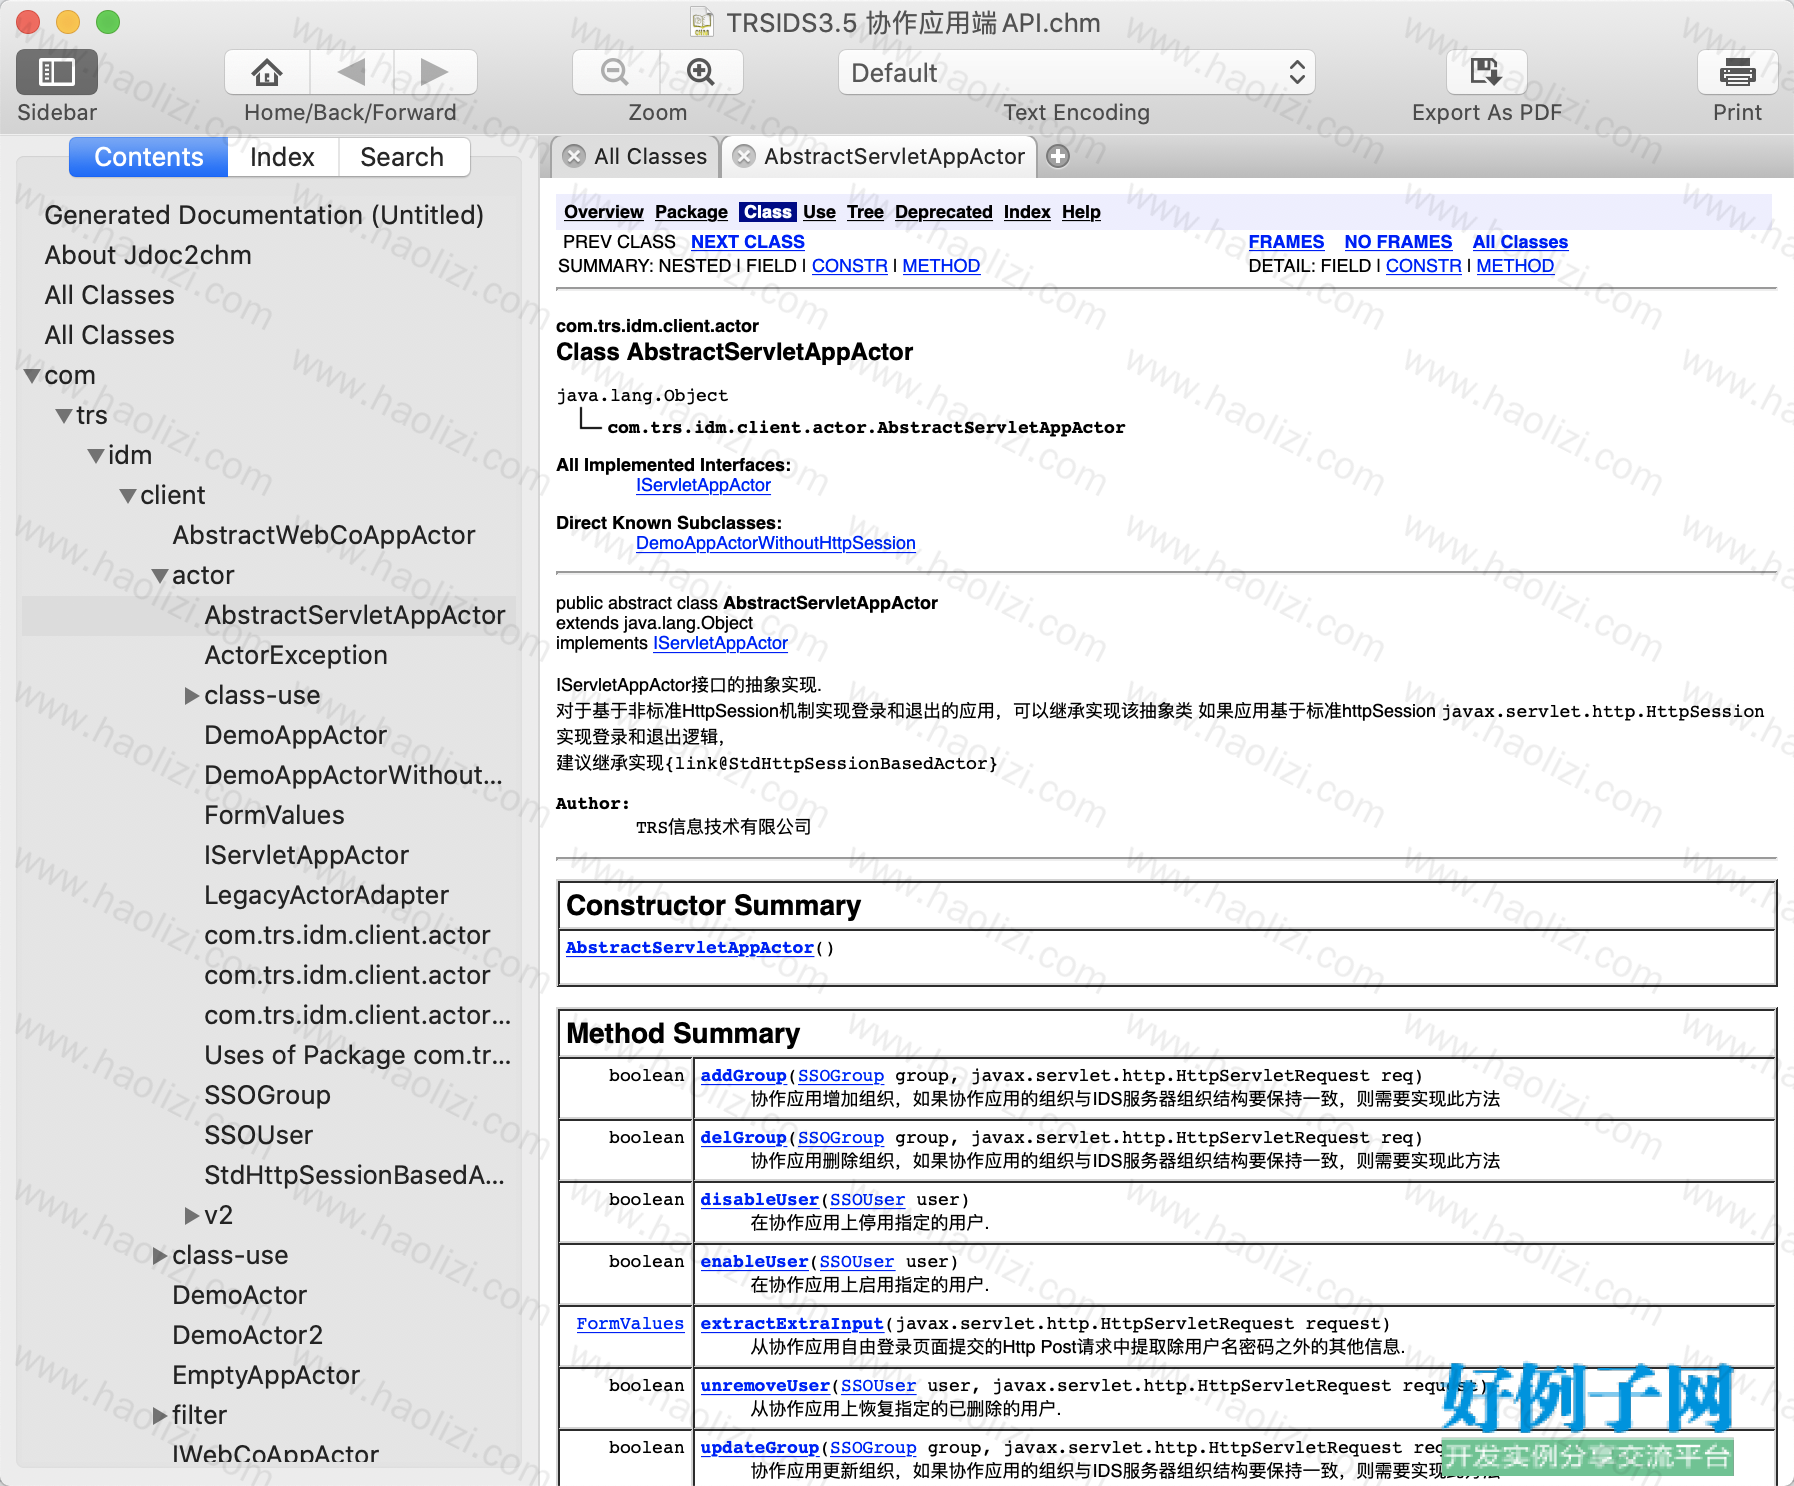Screen dimensions: 1794x1486
Task: Select StdHttpSessionBasedA... in the tree
Action: [x=355, y=1176]
